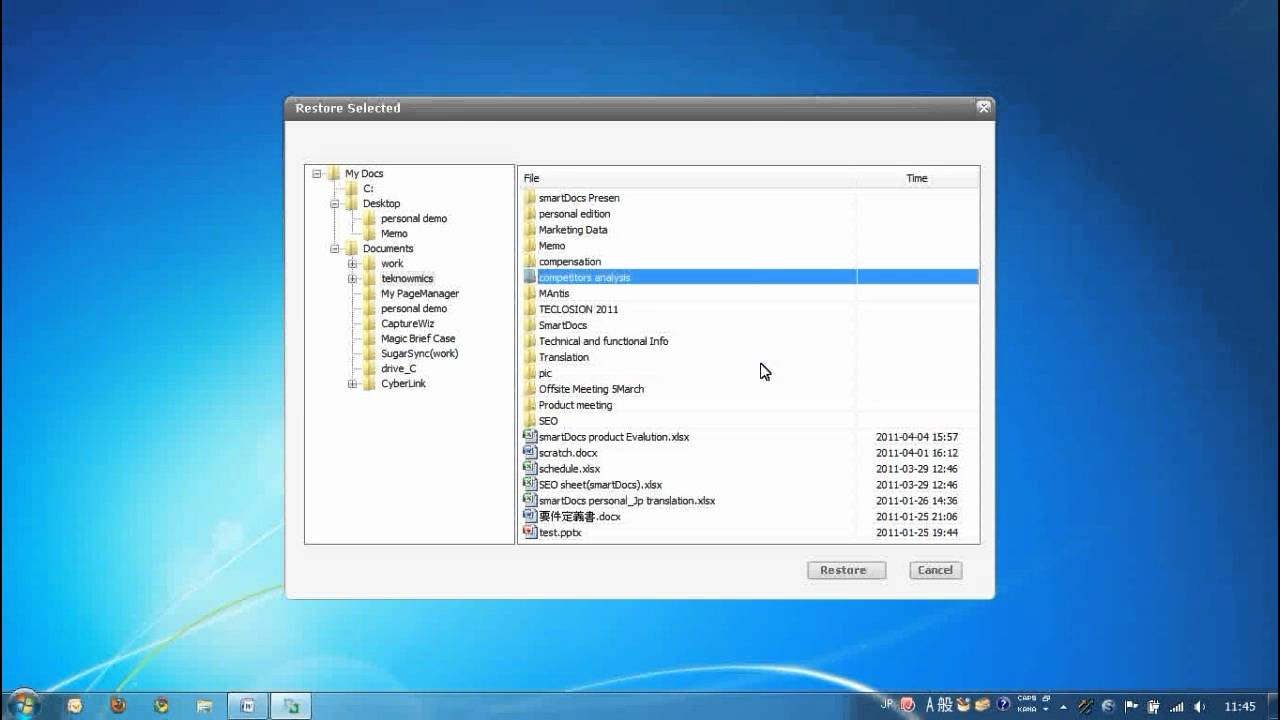Select the C: drive in tree
This screenshot has height=720, width=1280.
(x=368, y=188)
